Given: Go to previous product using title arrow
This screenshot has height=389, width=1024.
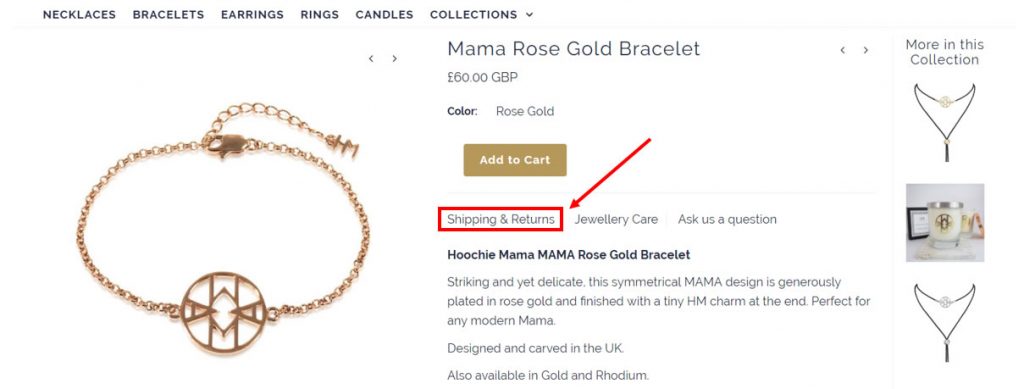Looking at the screenshot, I should tap(842, 50).
